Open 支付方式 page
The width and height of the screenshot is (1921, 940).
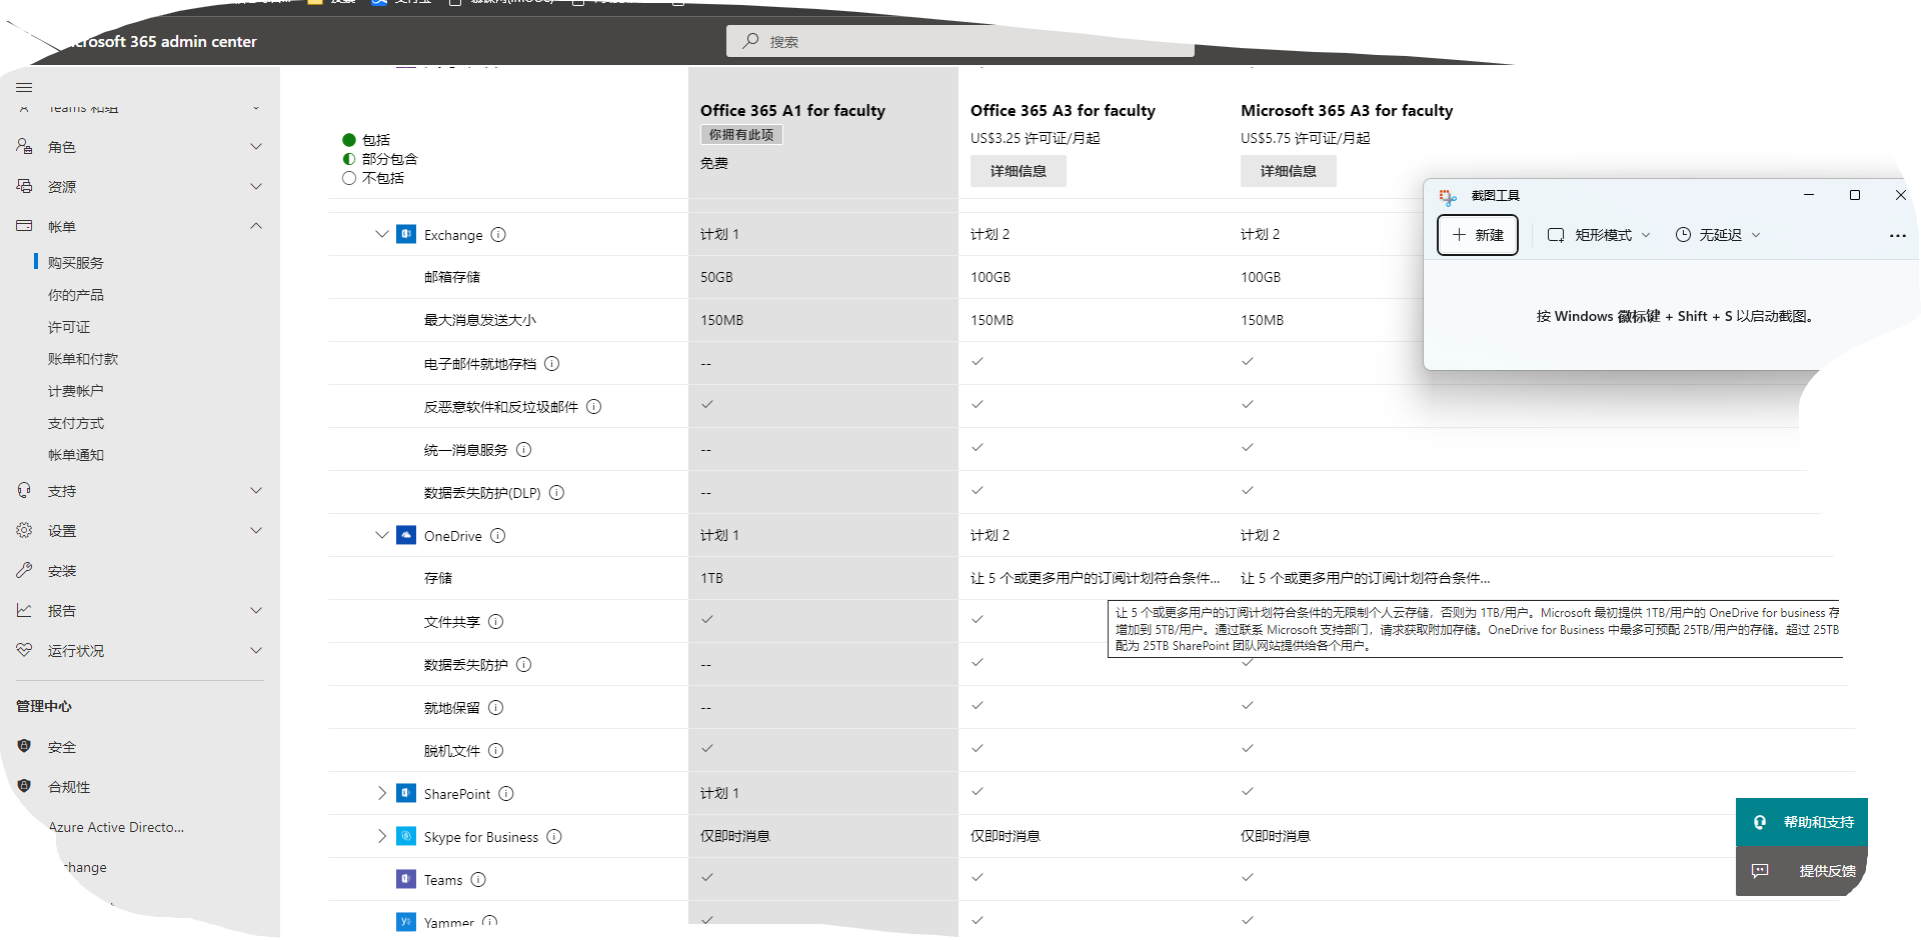point(76,423)
